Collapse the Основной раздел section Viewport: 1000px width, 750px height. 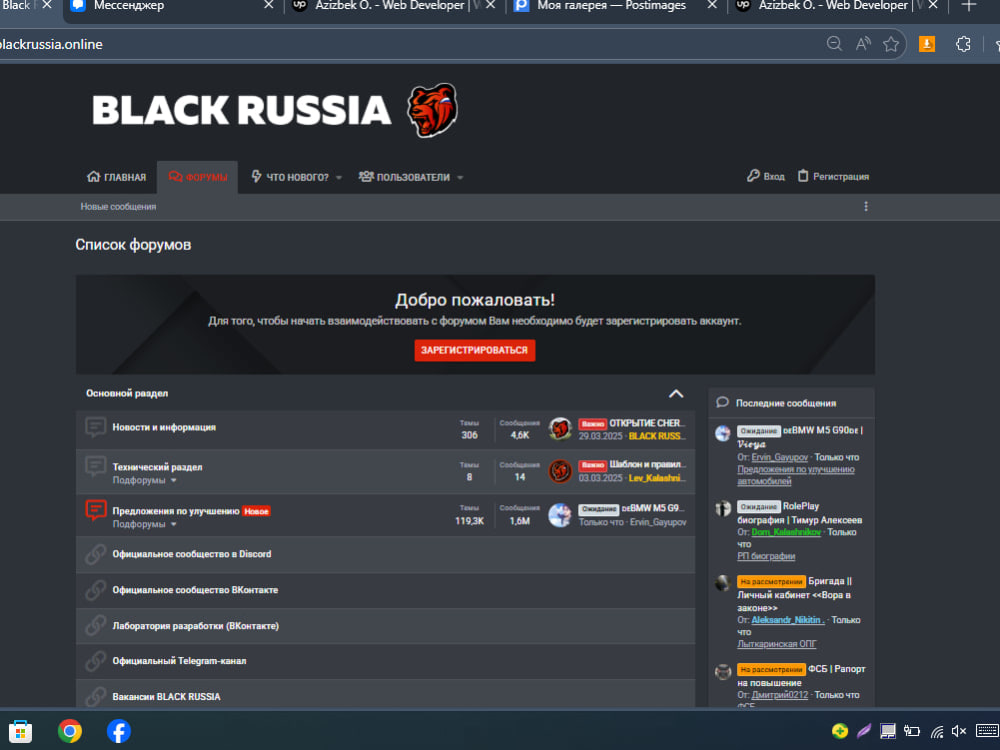click(x=675, y=394)
